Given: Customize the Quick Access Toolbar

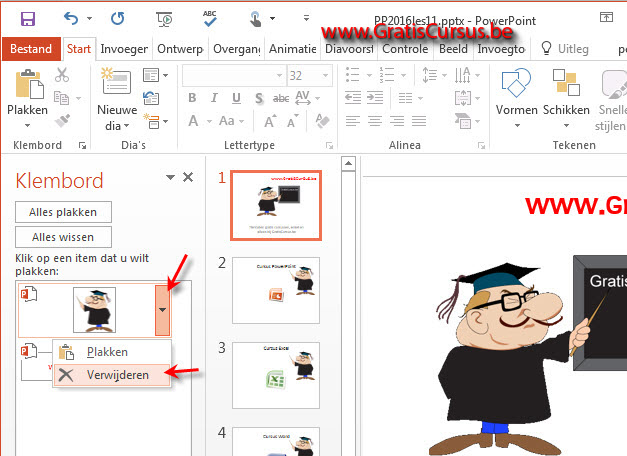Looking at the screenshot, I should tap(306, 18).
